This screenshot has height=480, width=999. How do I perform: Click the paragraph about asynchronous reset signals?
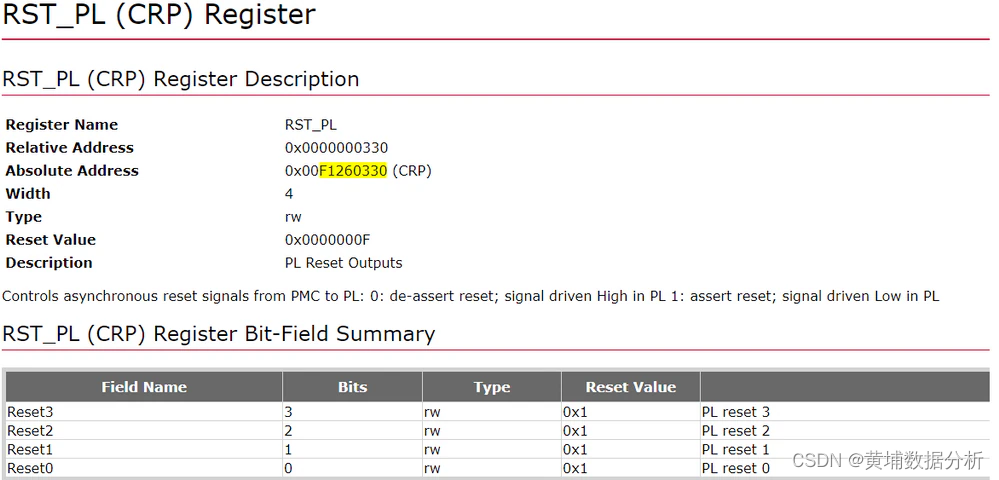coord(470,296)
